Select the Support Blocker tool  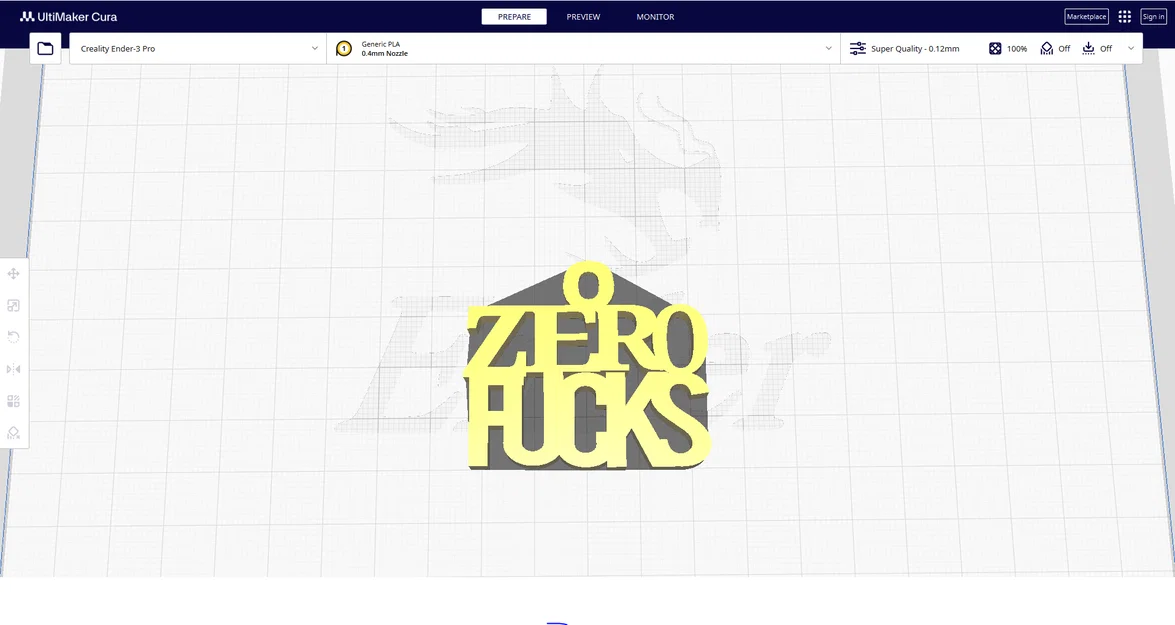tap(13, 433)
